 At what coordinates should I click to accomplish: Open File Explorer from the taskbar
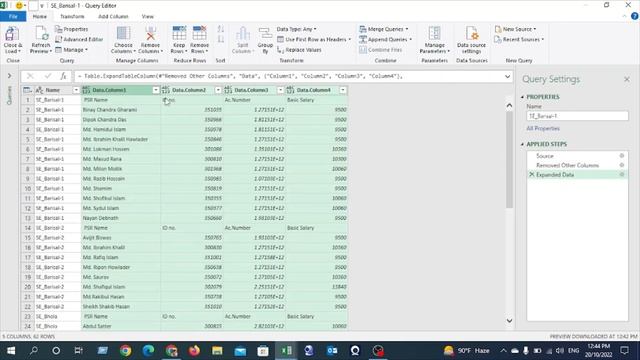[217, 351]
